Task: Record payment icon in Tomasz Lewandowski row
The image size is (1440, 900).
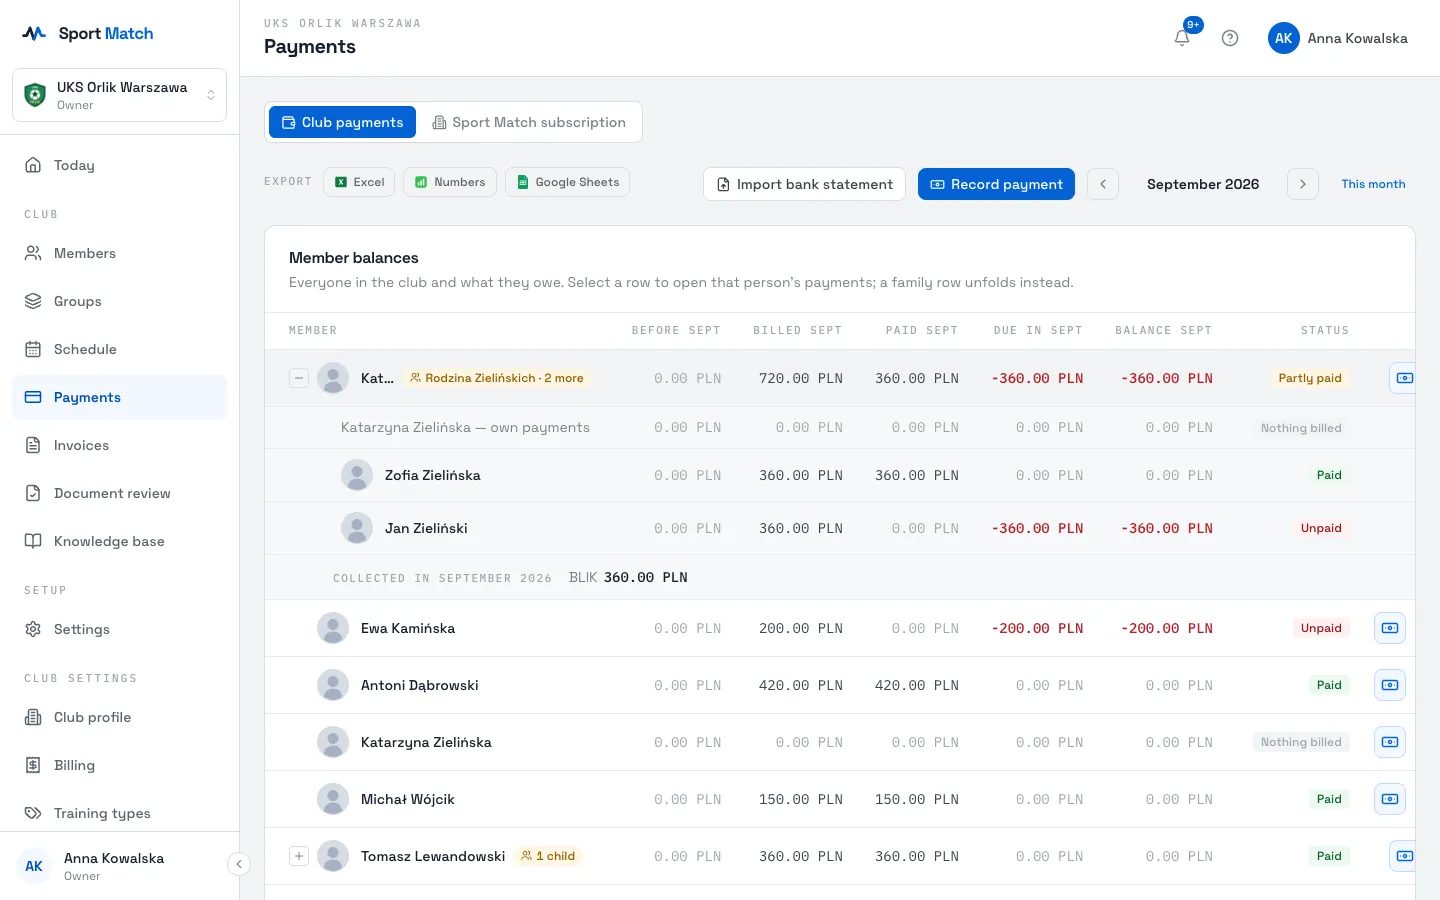Action: click(1403, 856)
